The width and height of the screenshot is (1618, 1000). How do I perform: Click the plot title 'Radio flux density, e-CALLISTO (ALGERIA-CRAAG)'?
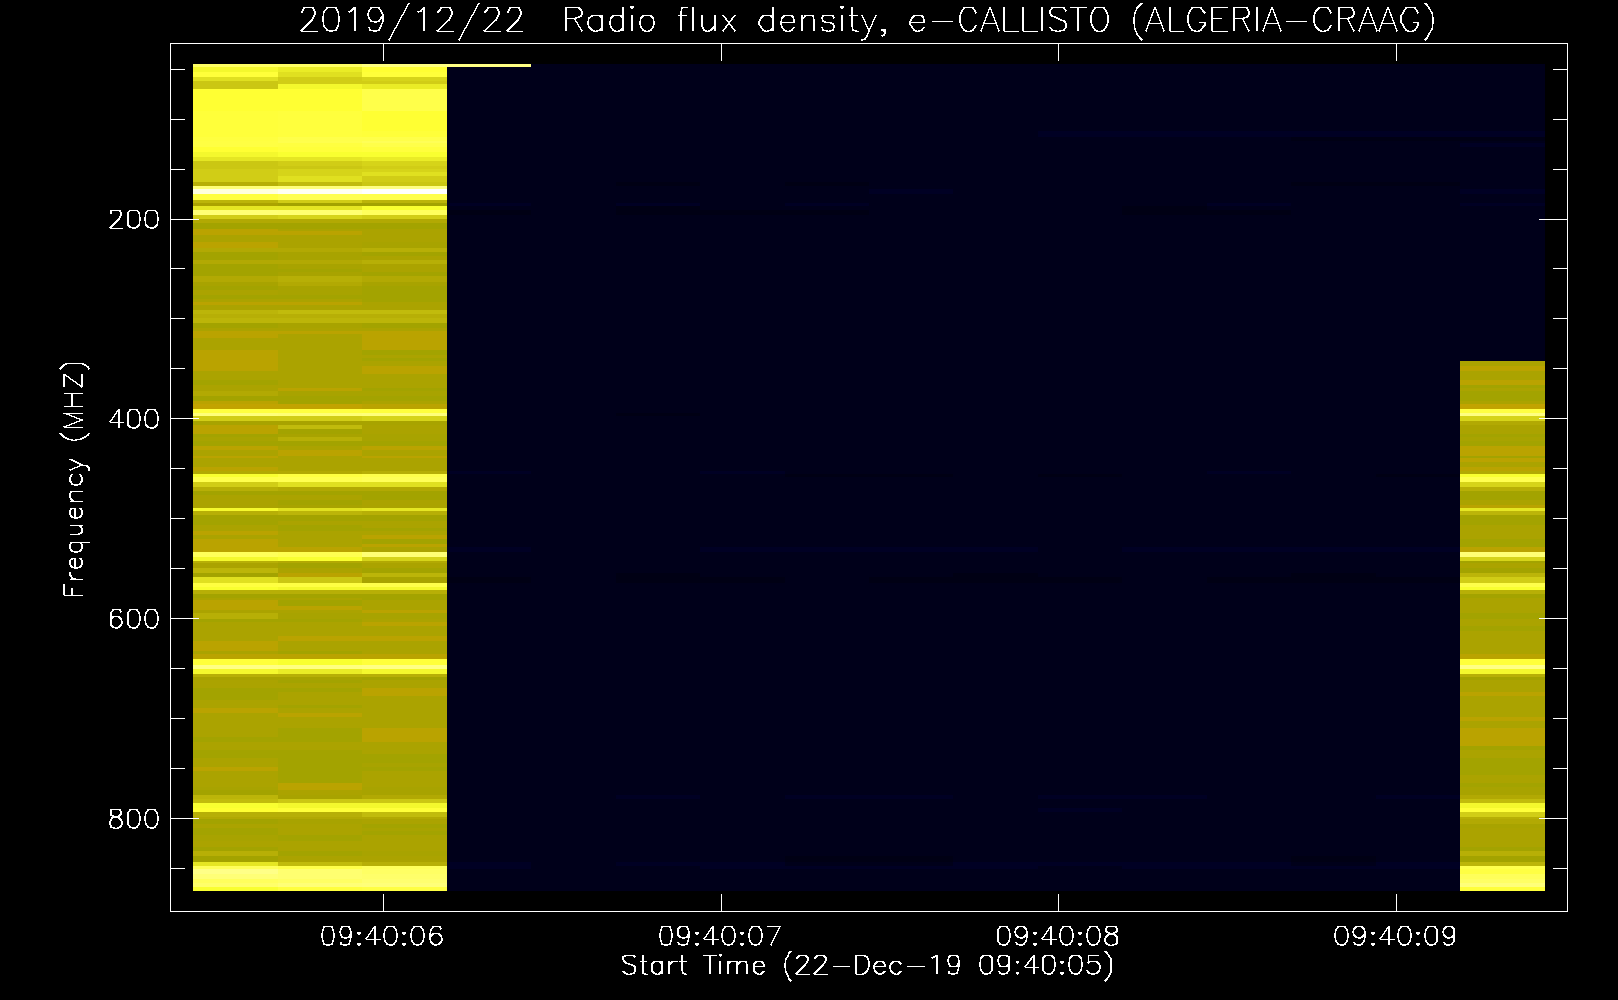coord(998,21)
